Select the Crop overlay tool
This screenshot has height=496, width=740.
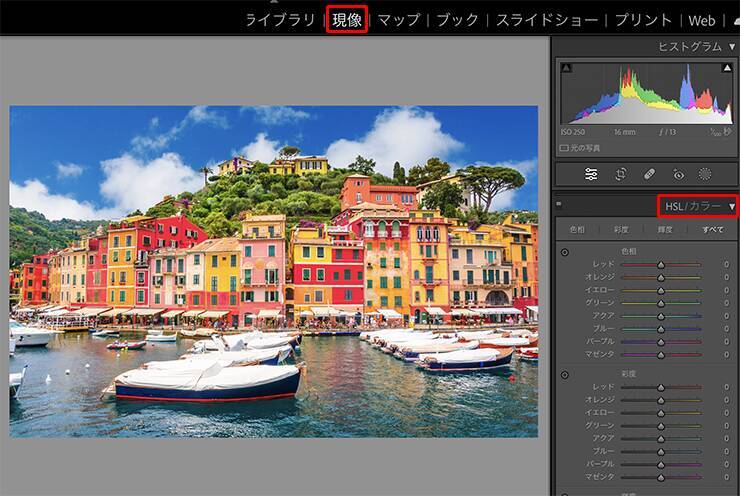pyautogui.click(x=620, y=174)
